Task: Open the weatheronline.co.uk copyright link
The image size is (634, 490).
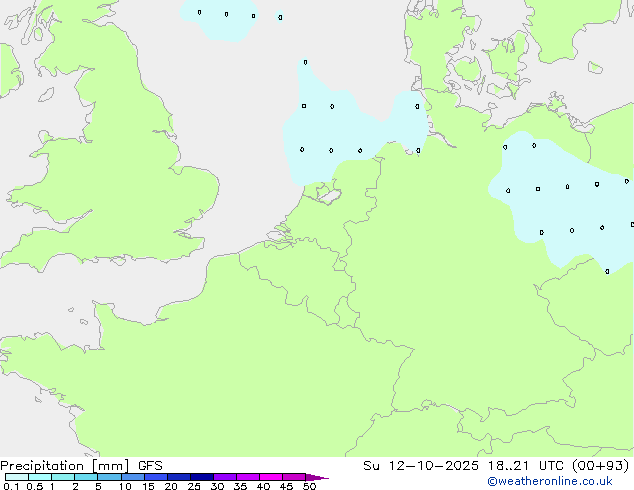Action: coord(549,481)
